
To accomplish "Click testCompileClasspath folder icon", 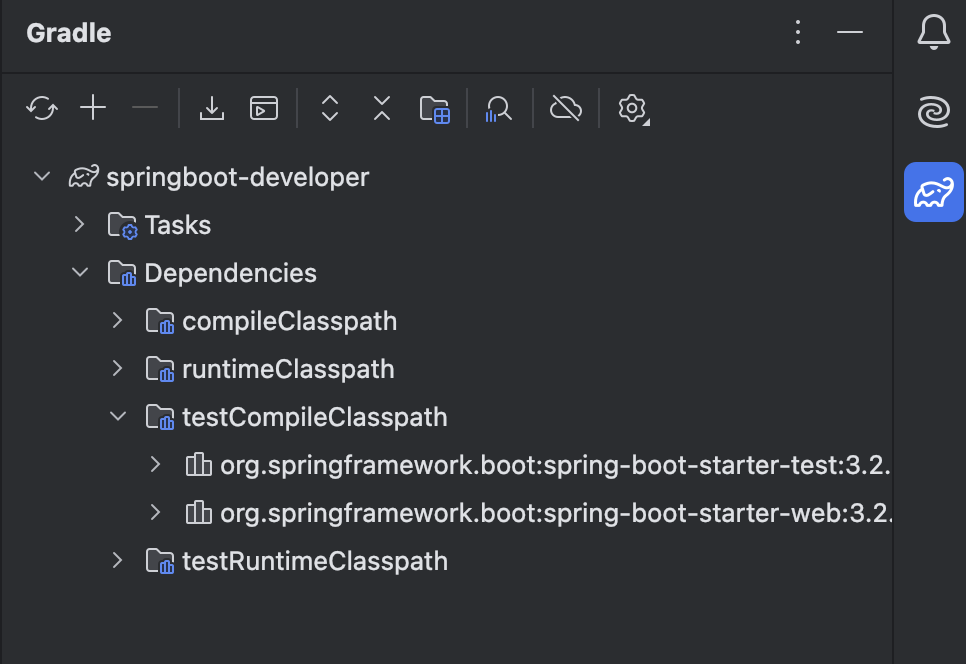I will [x=160, y=417].
